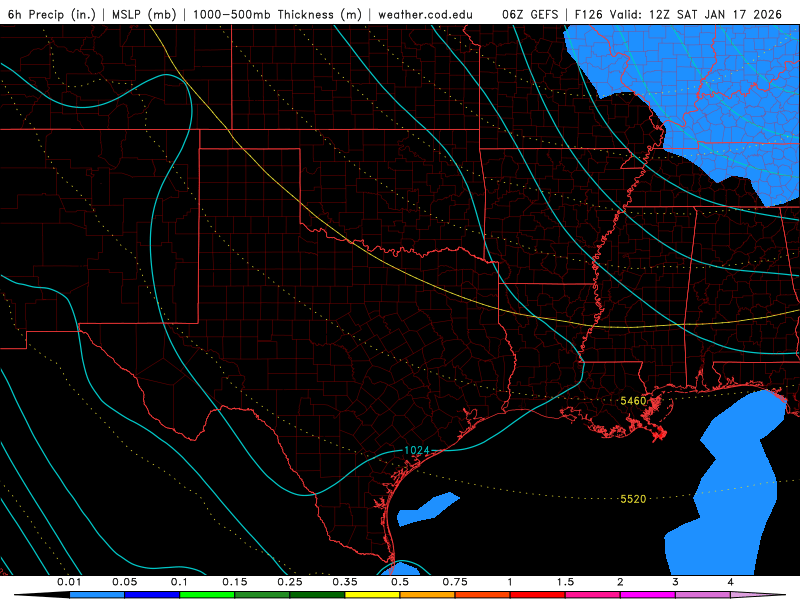Viewport: 800px width, 600px height.
Task: Click the magenta 2 inch legend swatch
Action: coord(648,595)
